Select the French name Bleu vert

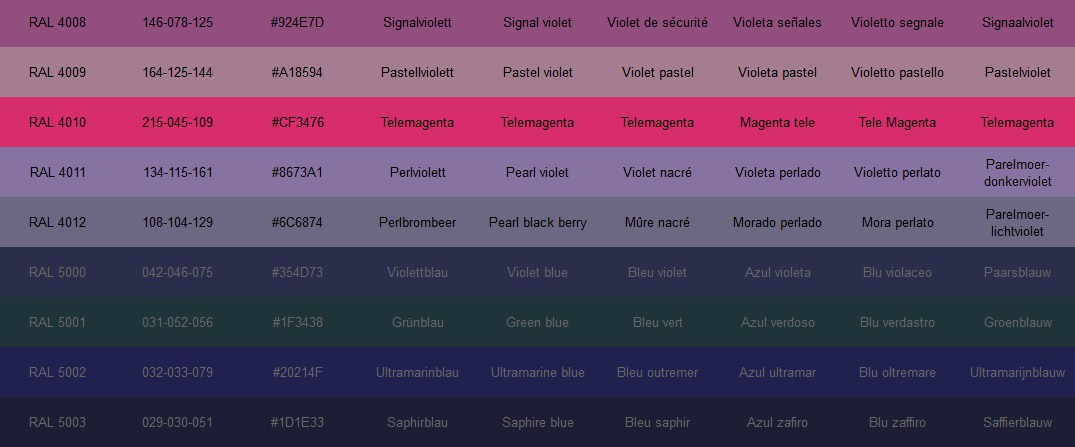657,322
